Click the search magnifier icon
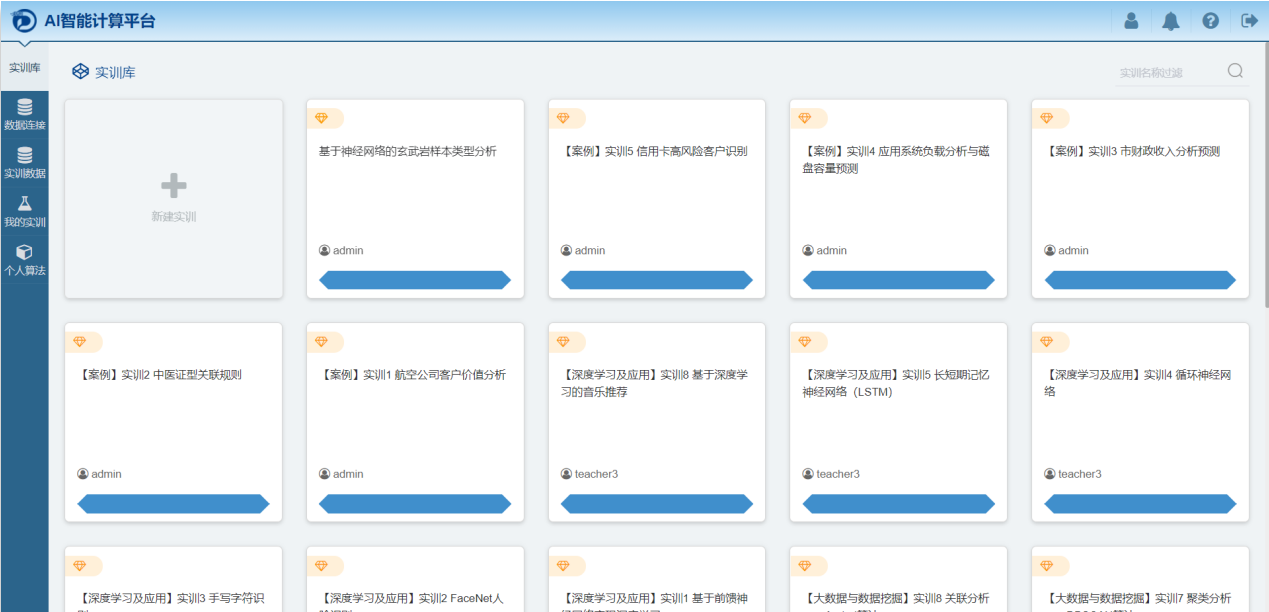The image size is (1269, 612). 1235,71
